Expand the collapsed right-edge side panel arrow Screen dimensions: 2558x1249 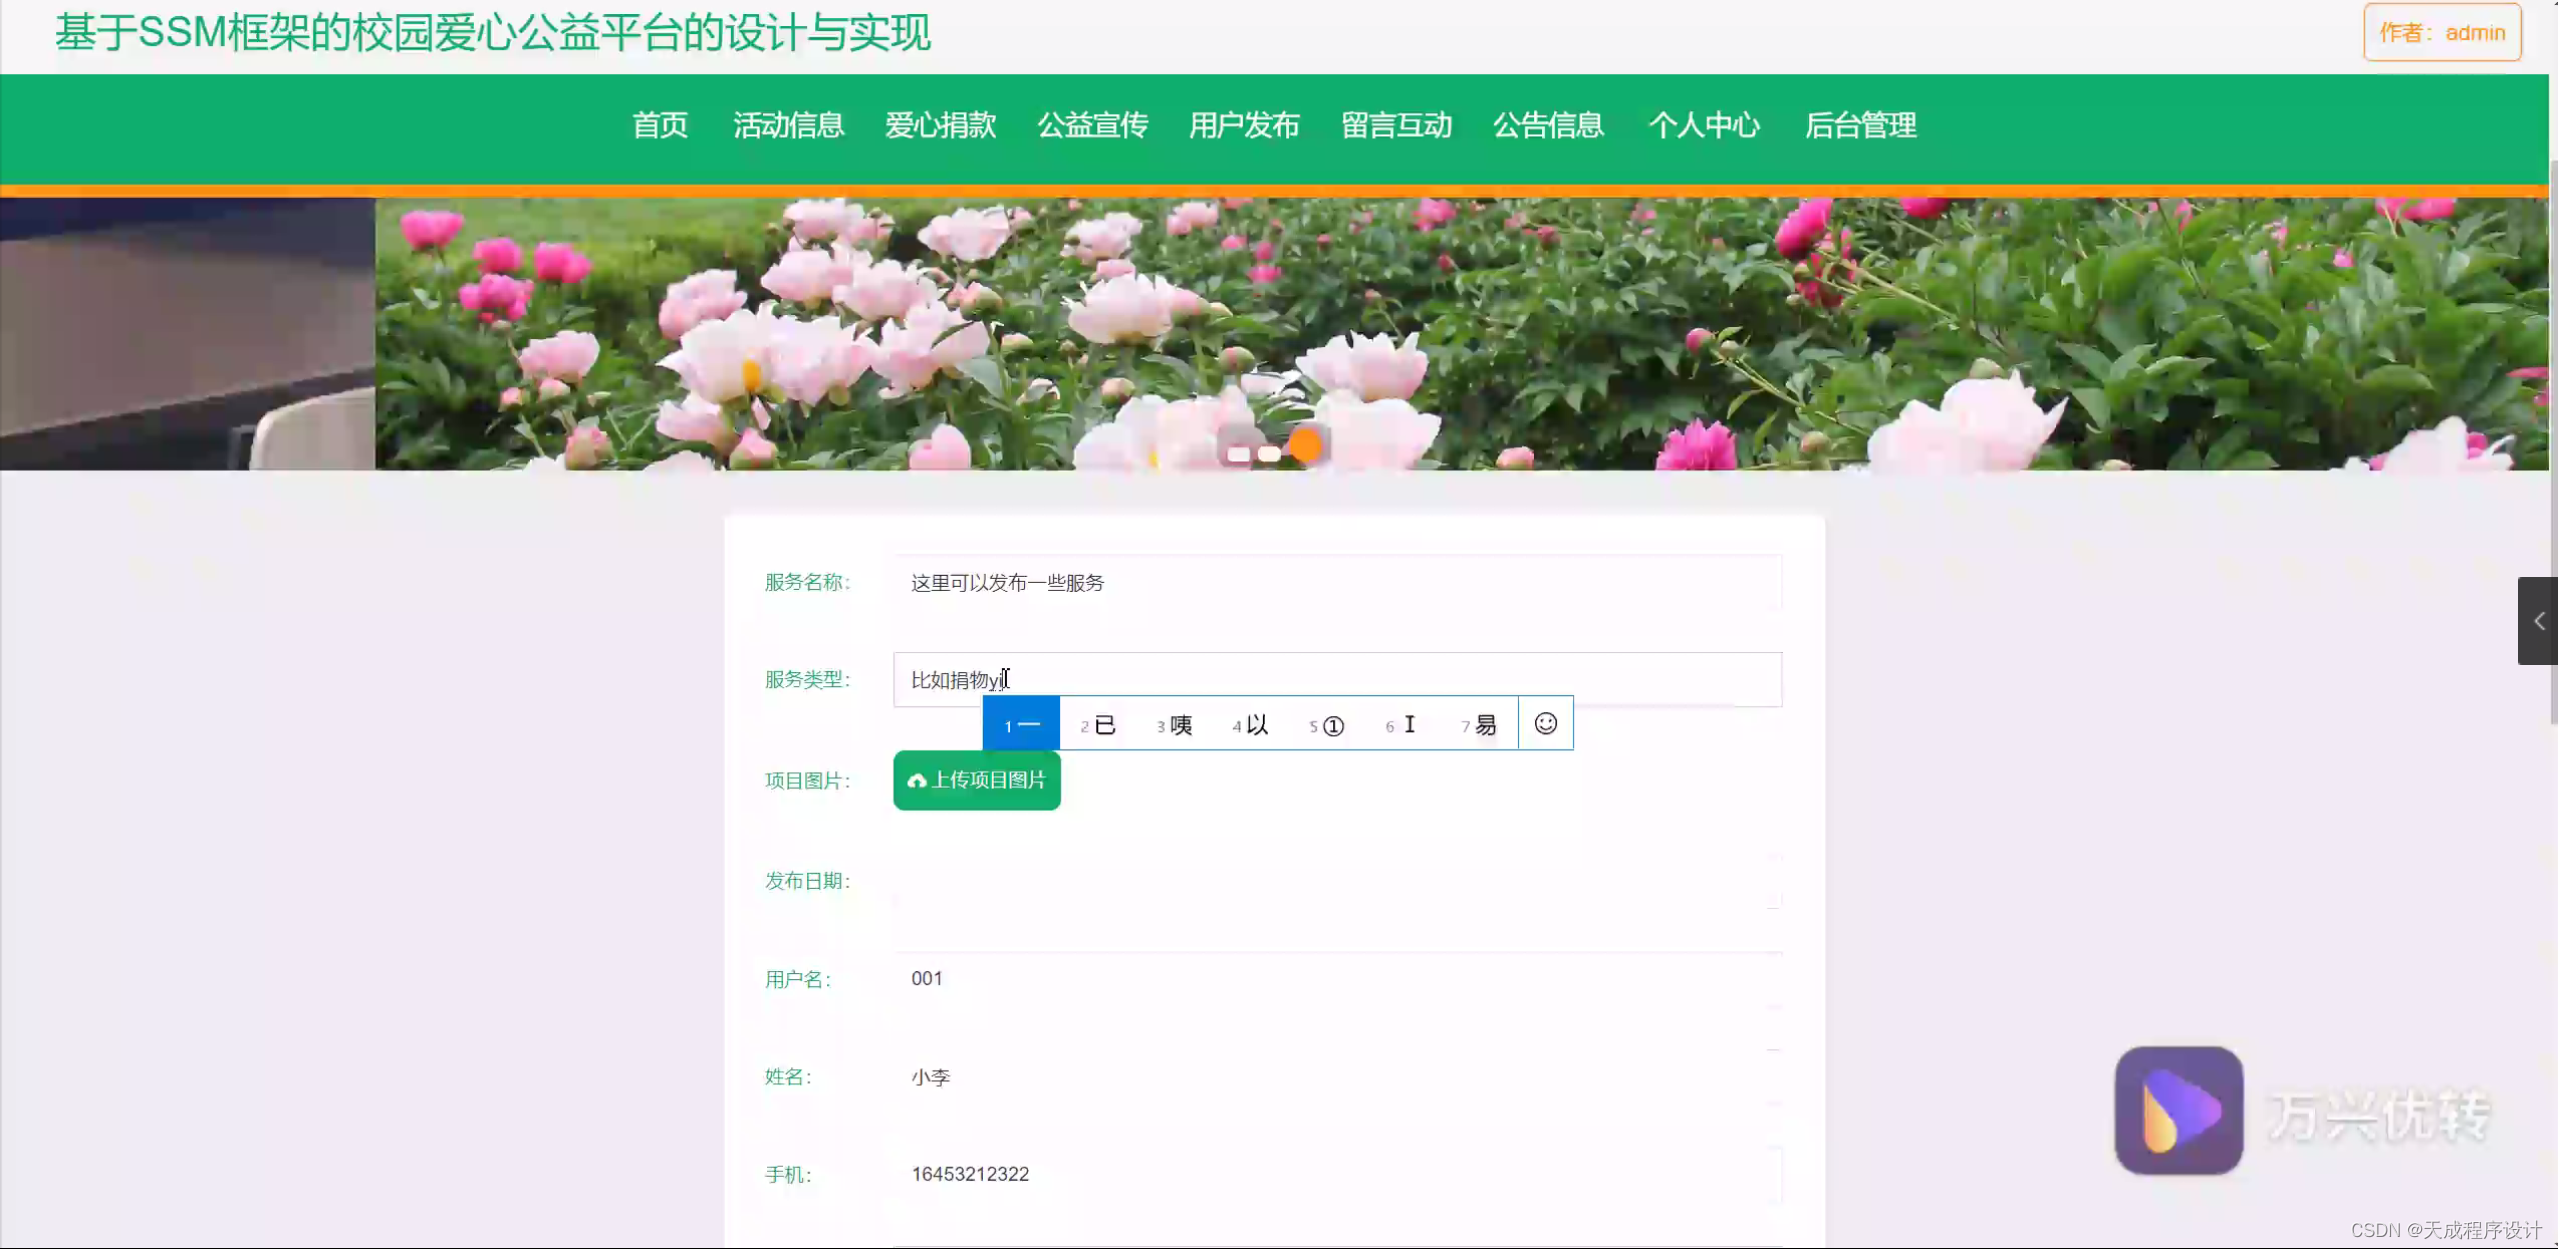pyautogui.click(x=2541, y=620)
